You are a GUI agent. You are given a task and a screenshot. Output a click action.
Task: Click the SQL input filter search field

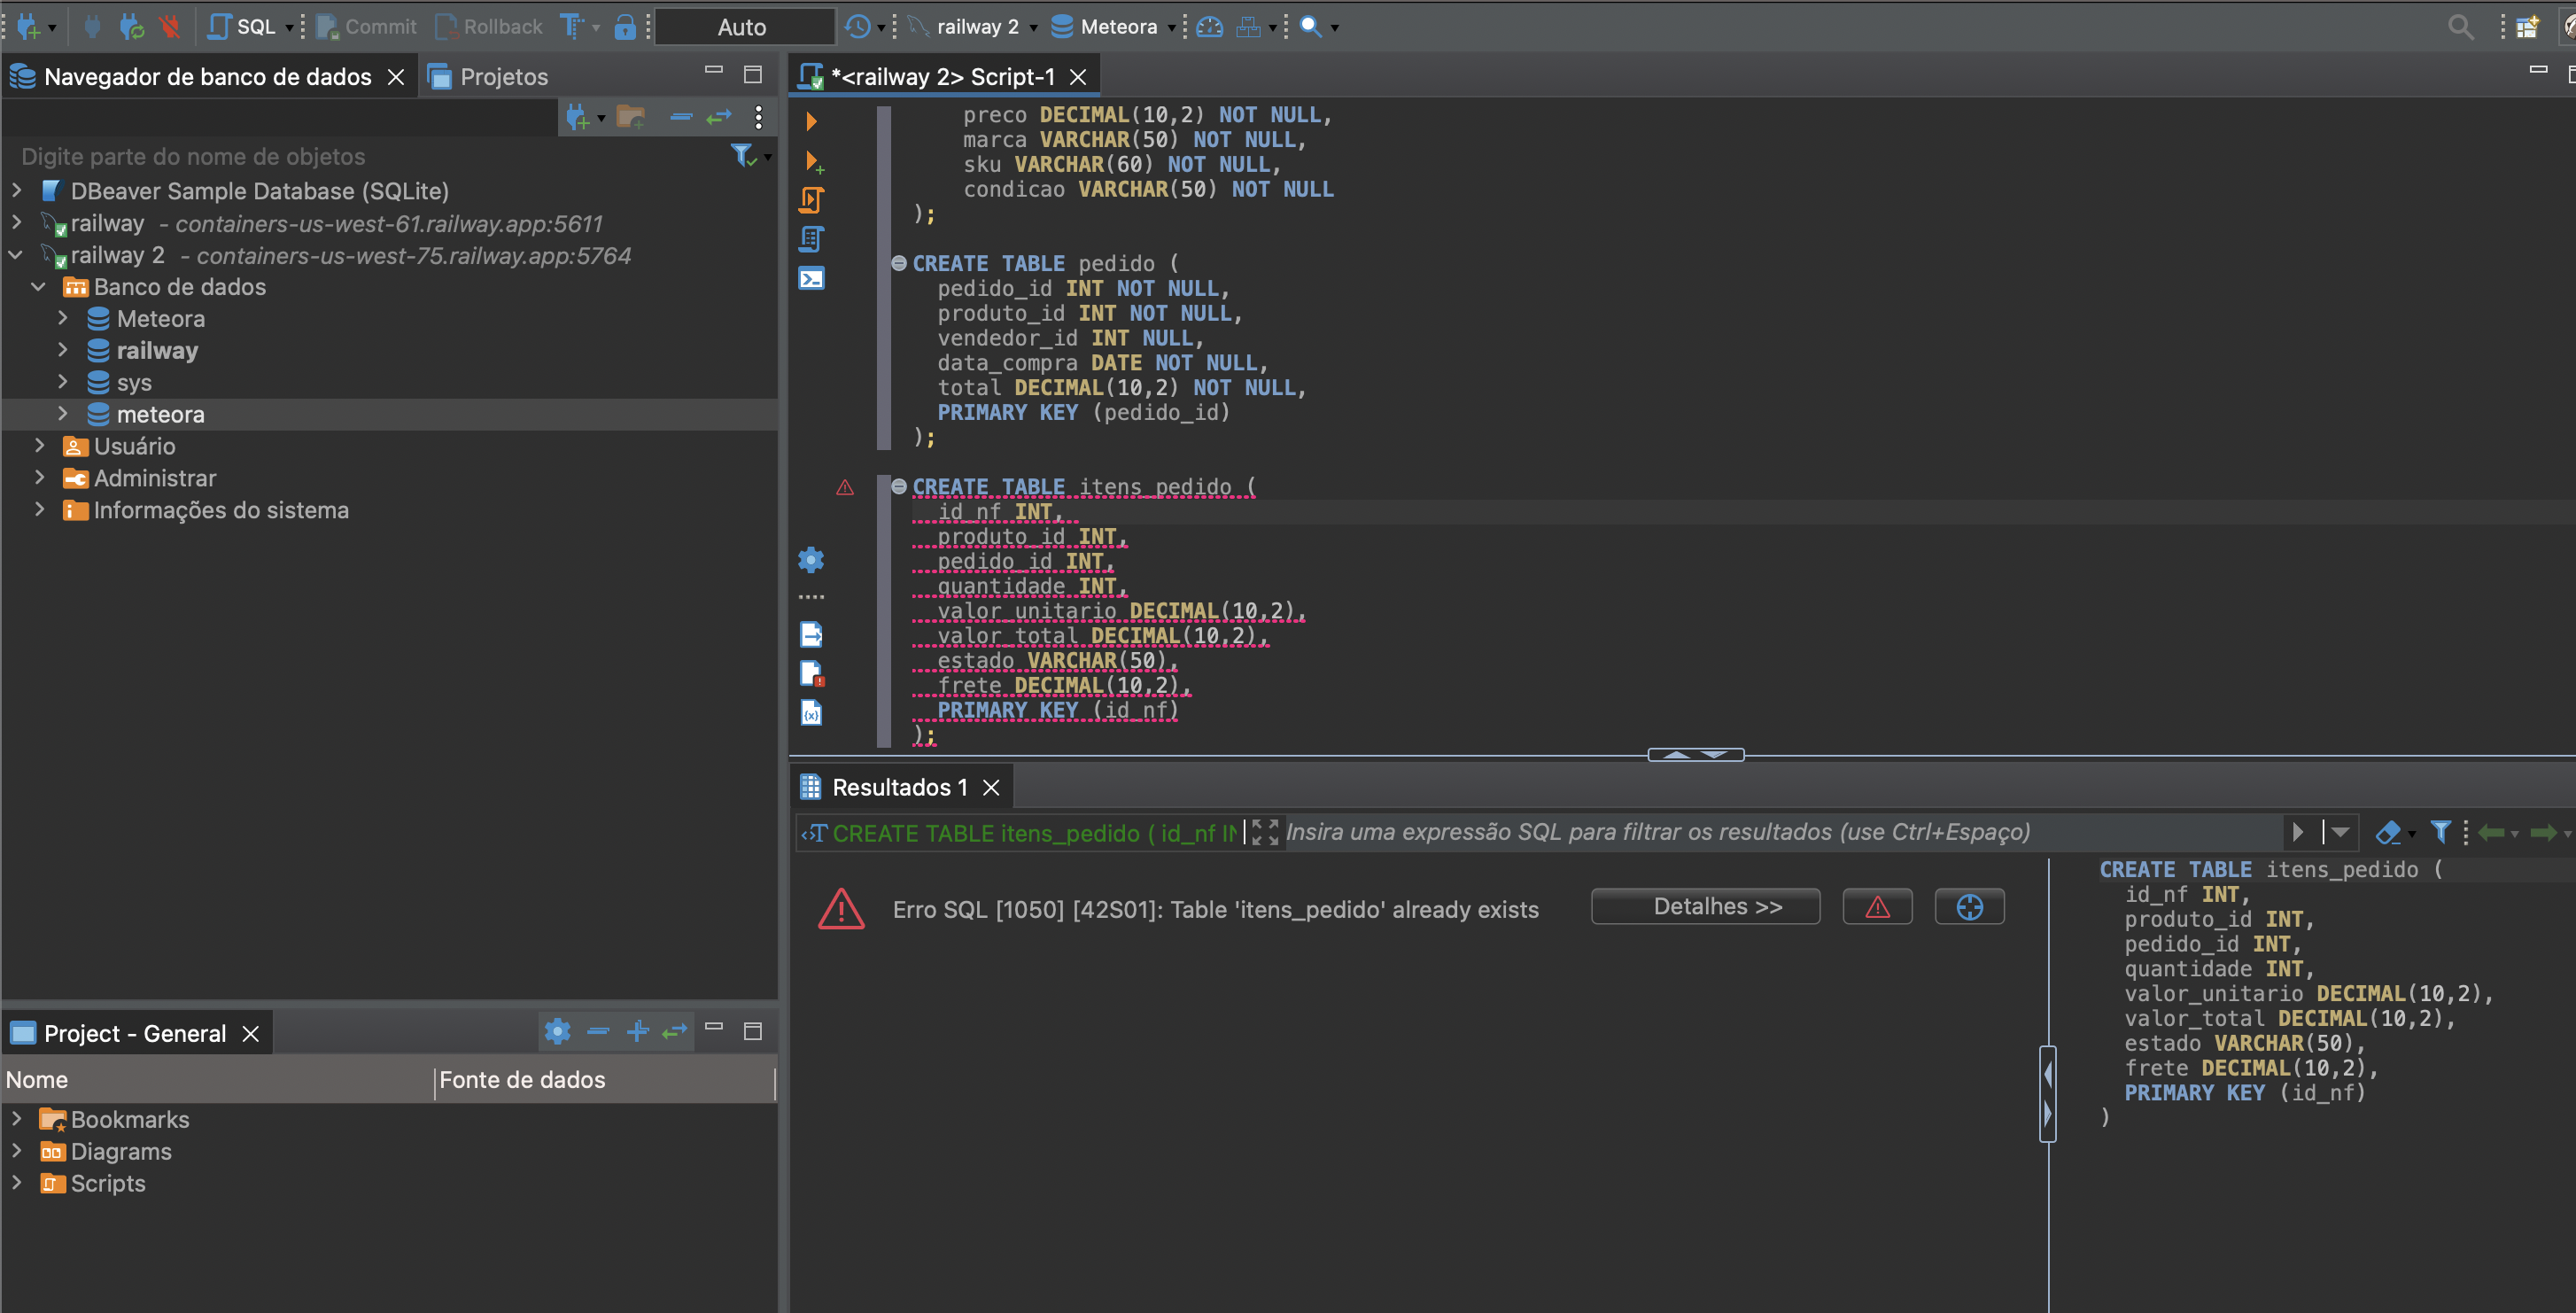[x=1654, y=831]
